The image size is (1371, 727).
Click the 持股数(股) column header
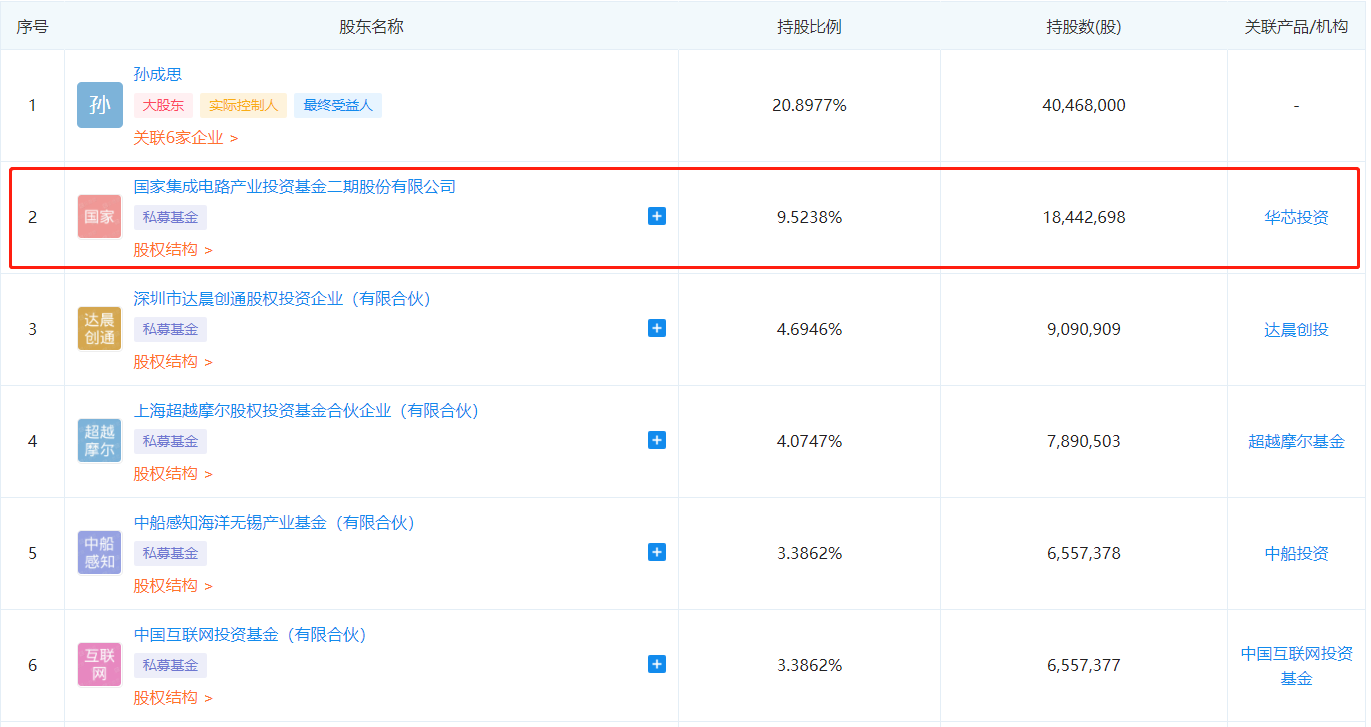(x=1084, y=27)
